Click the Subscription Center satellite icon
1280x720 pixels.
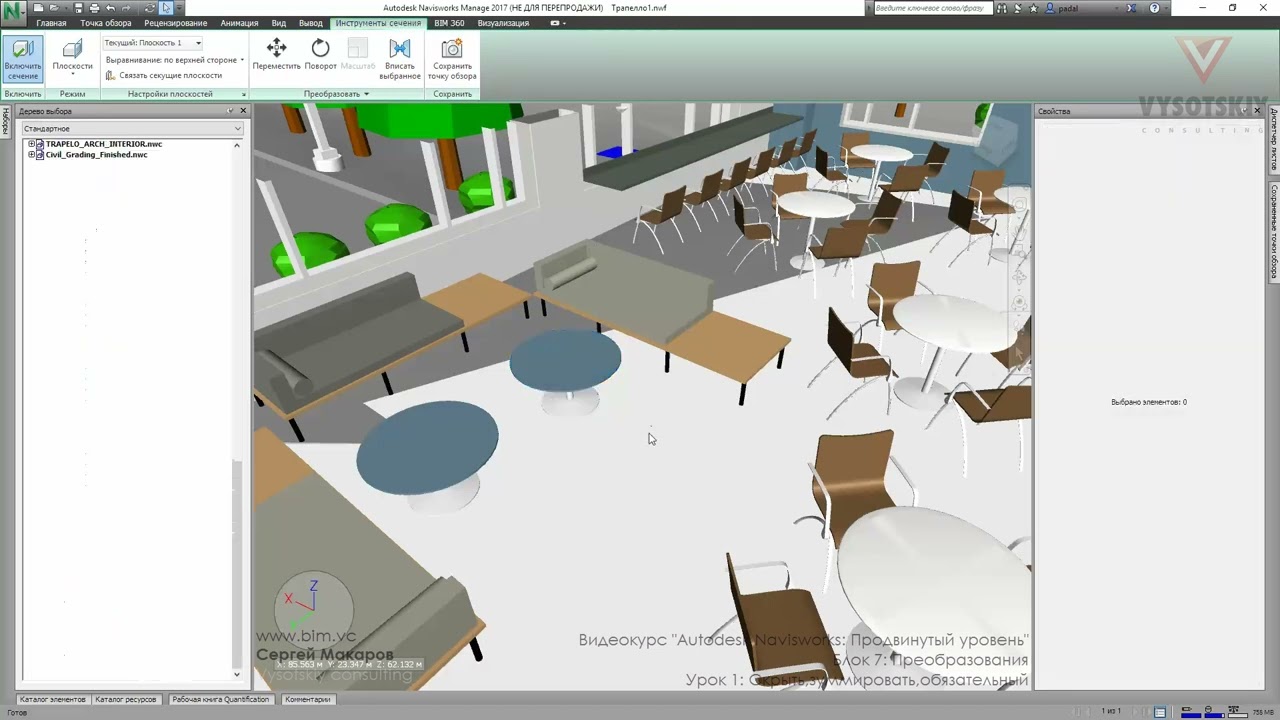point(1018,8)
